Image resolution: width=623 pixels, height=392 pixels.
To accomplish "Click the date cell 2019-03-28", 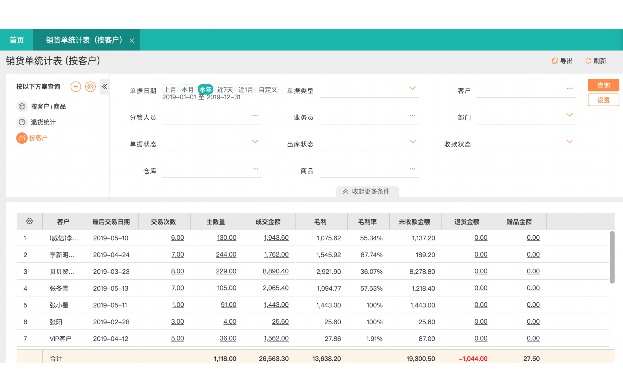I will [111, 272].
